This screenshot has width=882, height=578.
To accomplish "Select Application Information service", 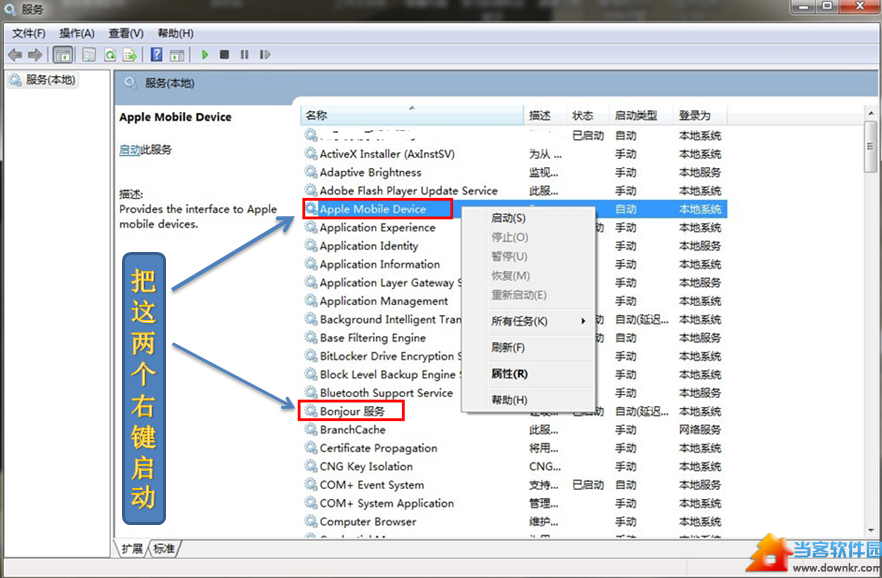I will 380,264.
